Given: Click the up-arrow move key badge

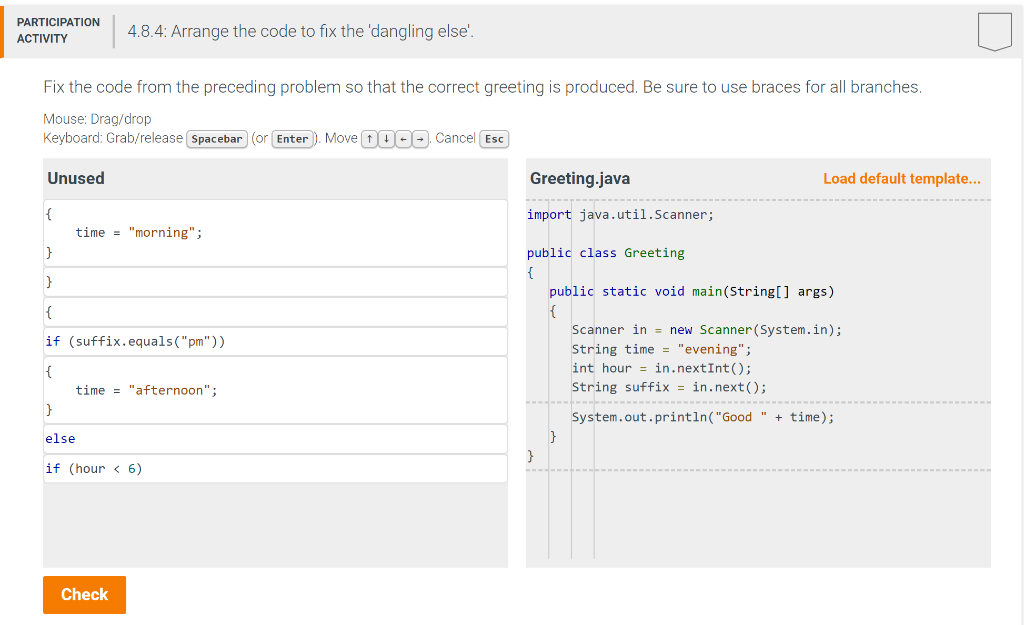Looking at the screenshot, I should [369, 138].
